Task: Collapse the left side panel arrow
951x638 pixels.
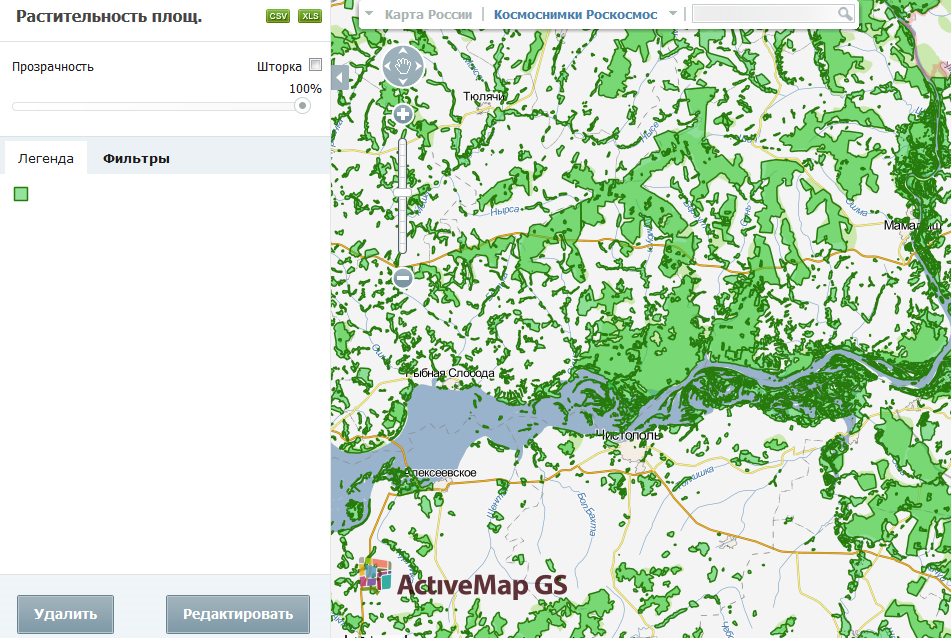Action: (x=340, y=78)
